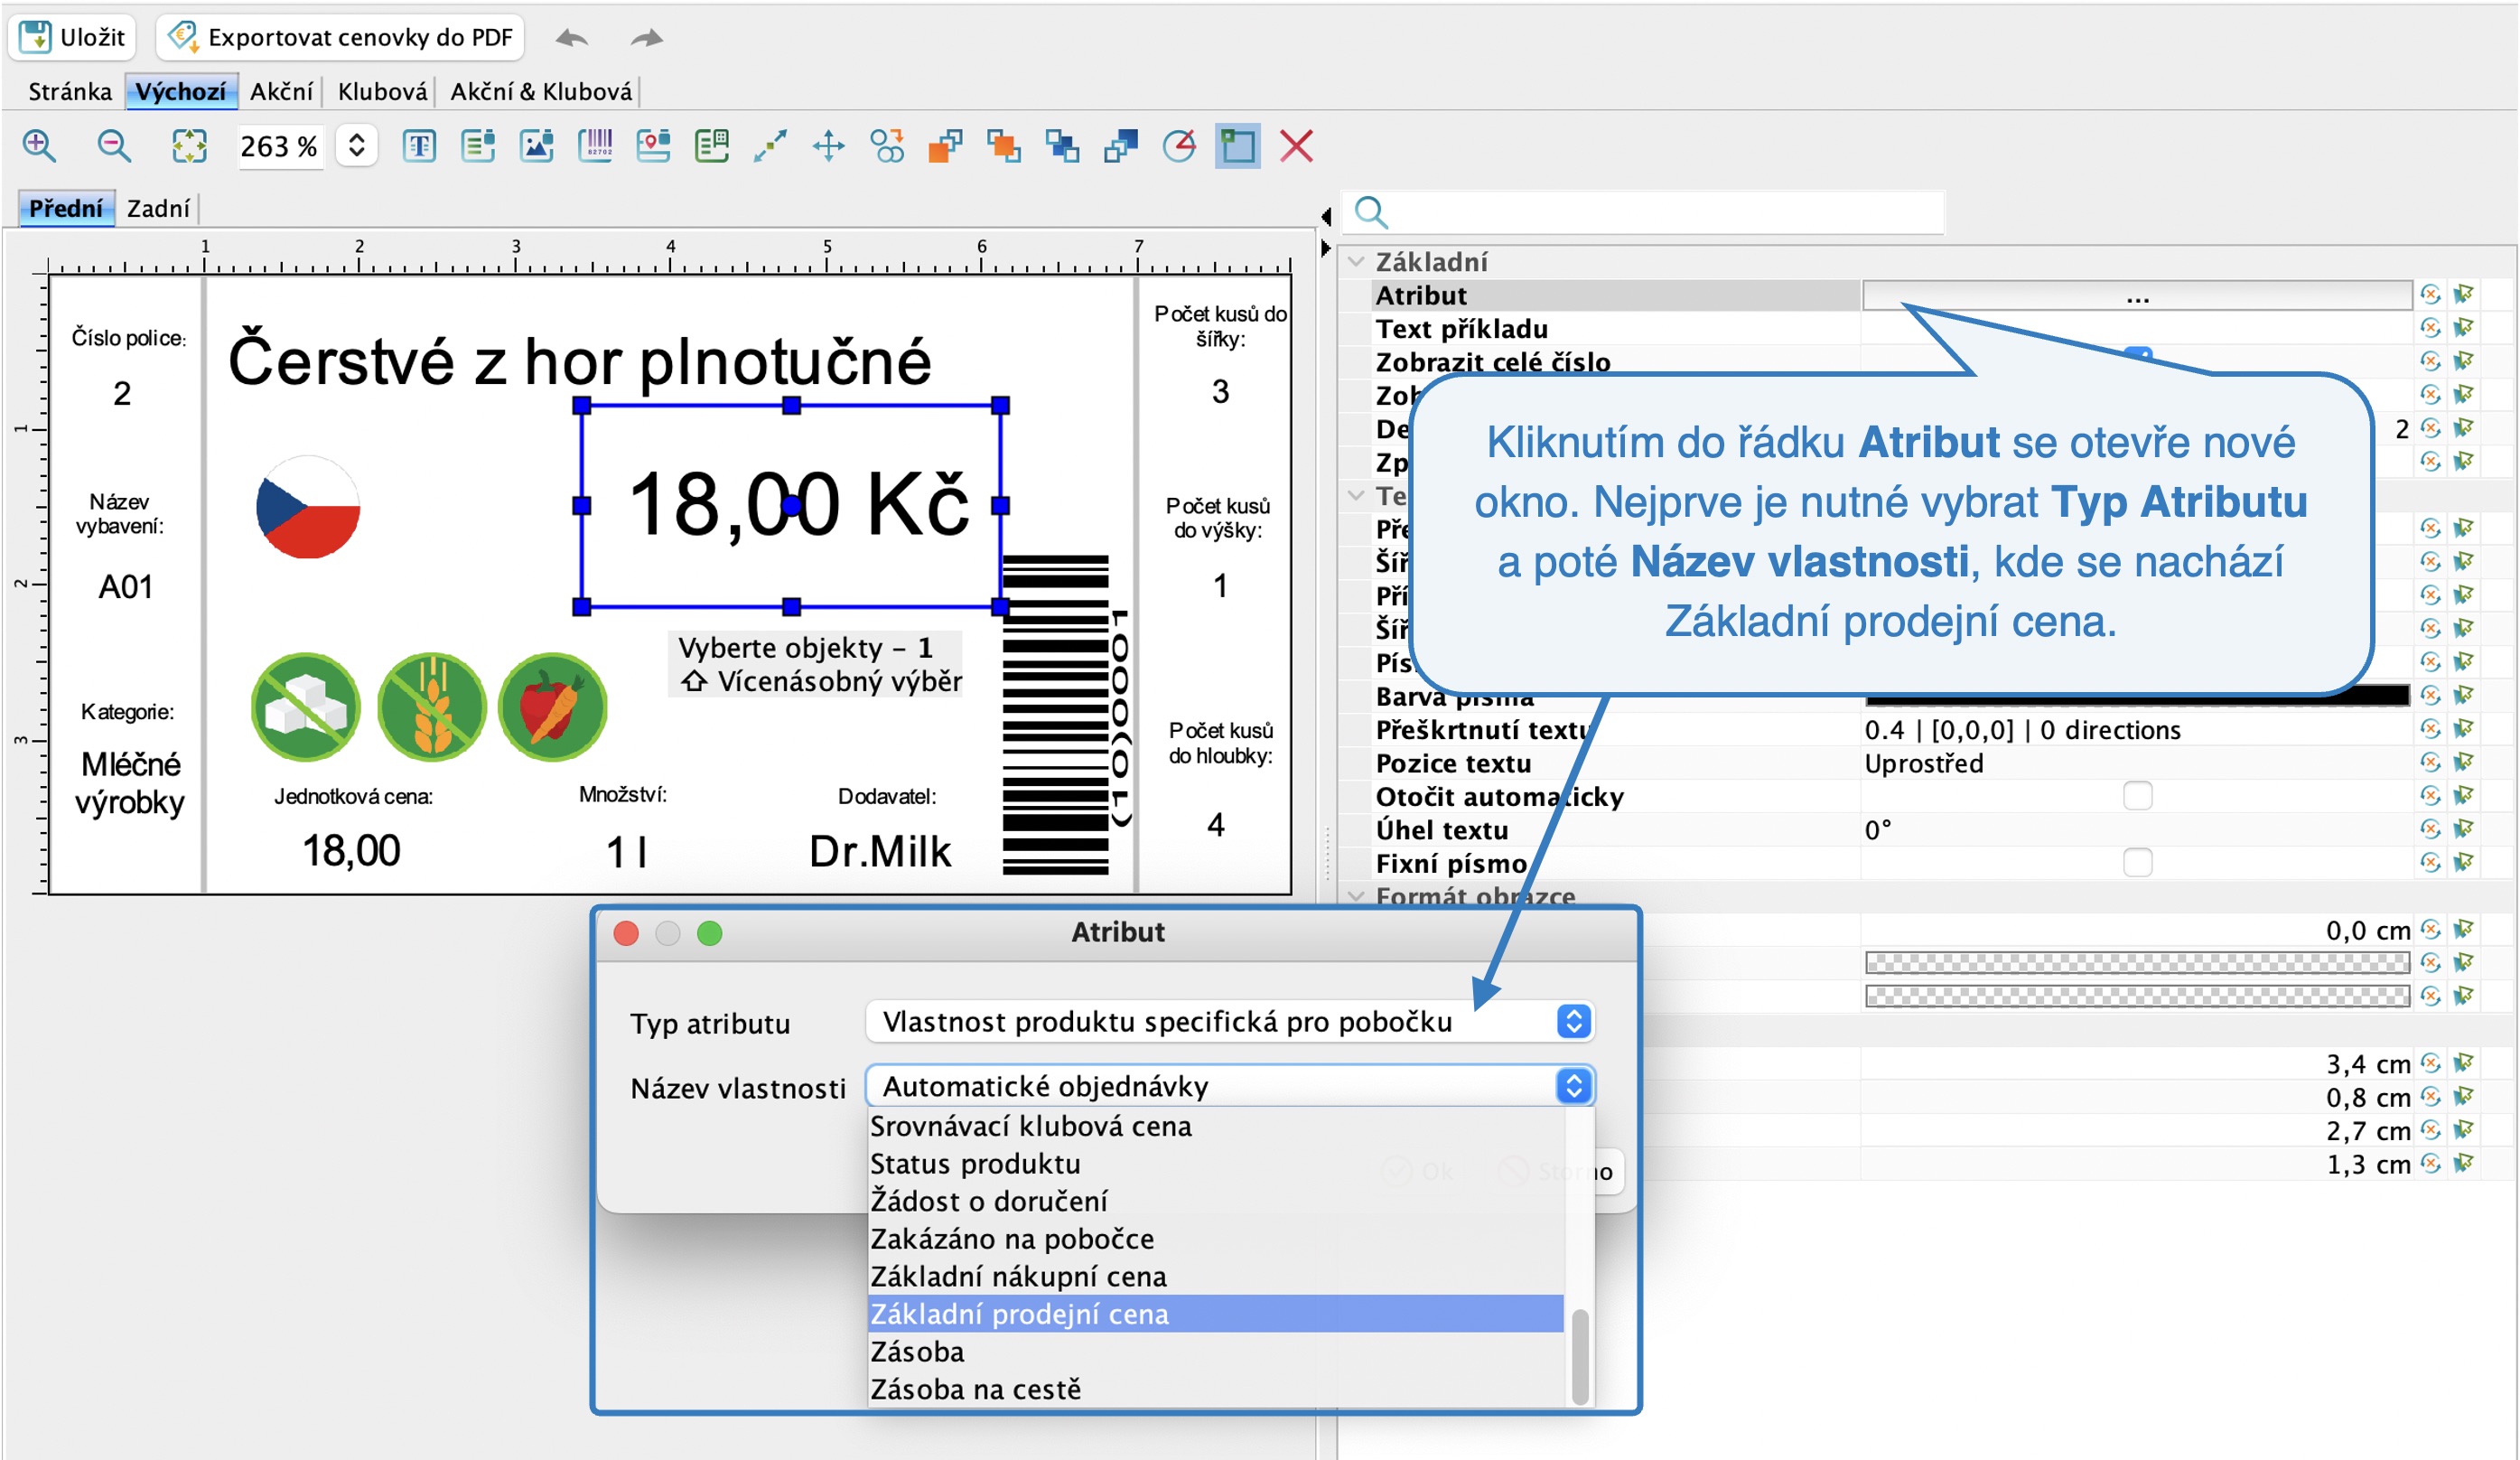Click the undo arrow

[572, 38]
